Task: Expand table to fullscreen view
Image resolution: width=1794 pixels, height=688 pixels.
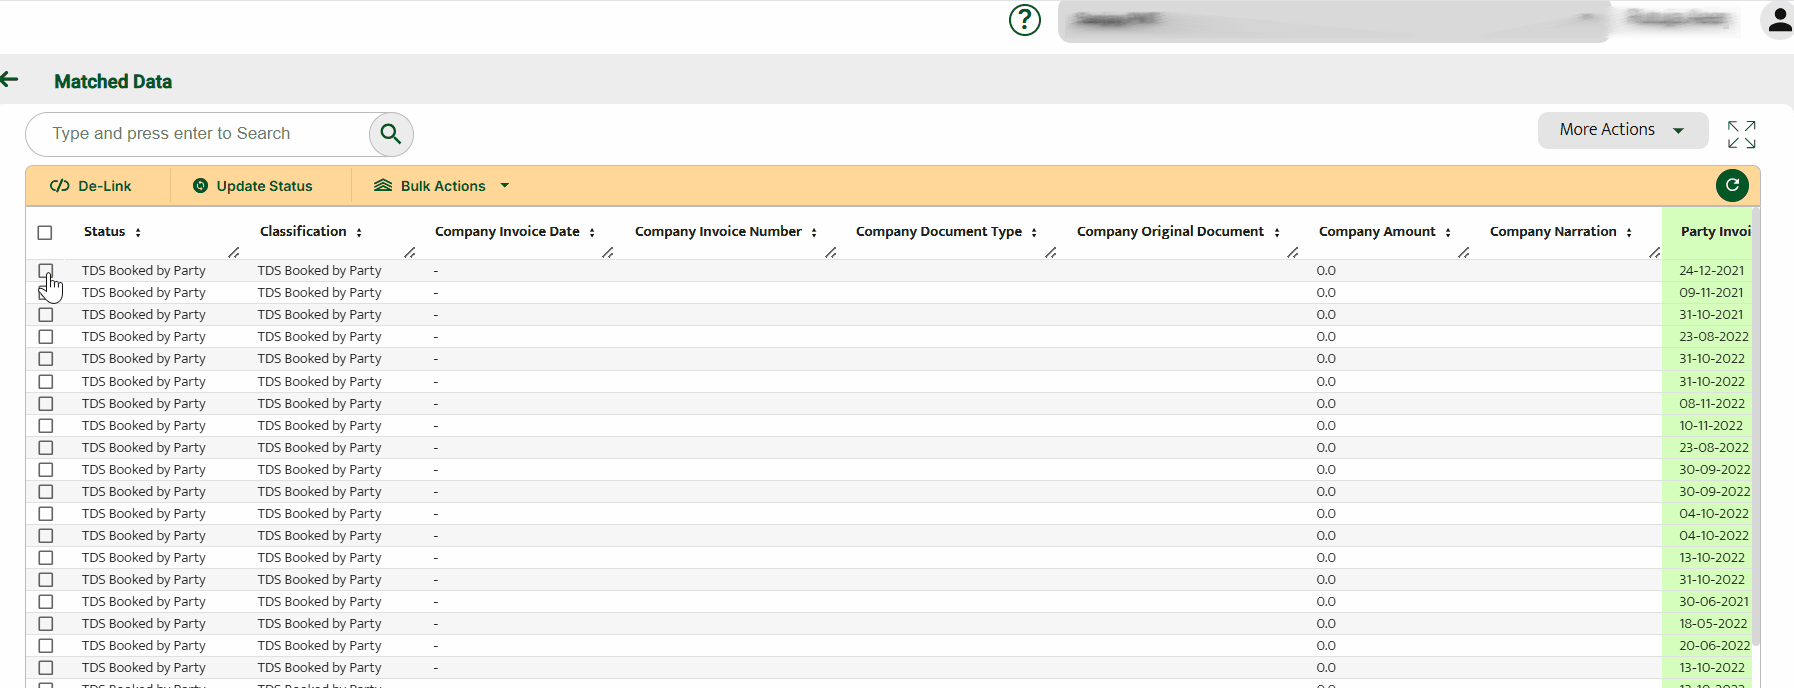Action: (x=1741, y=134)
